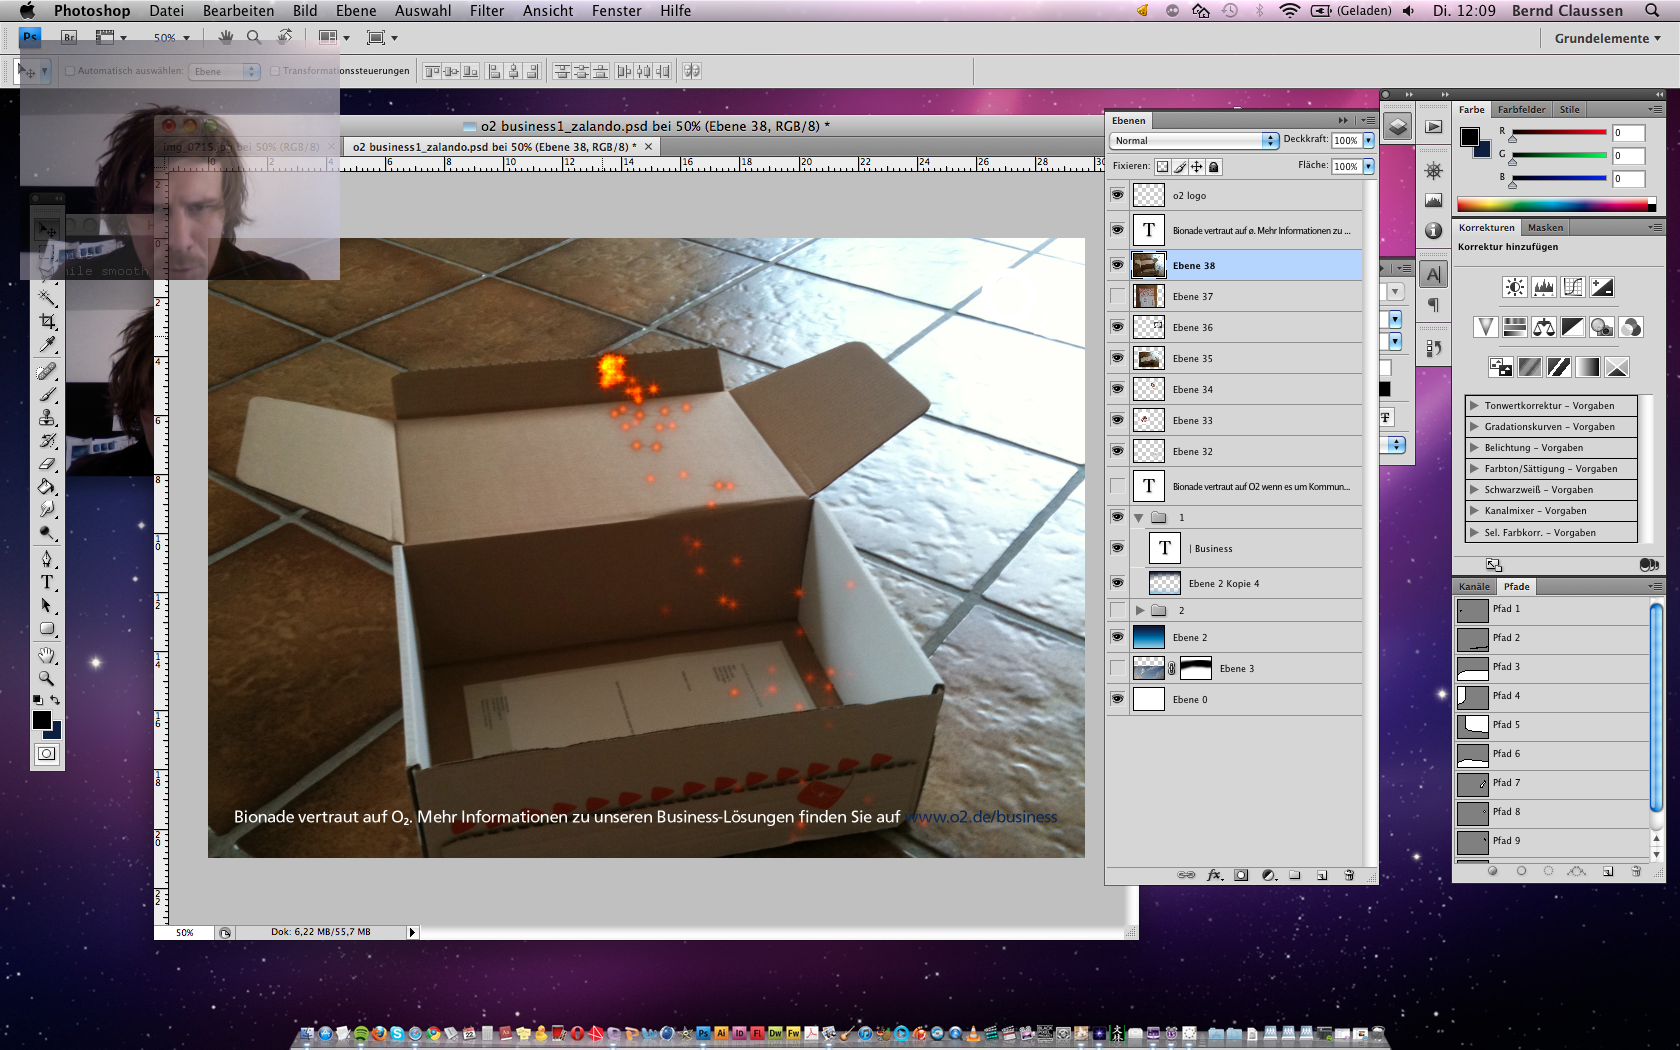
Task: Click the Delete layer trash icon
Action: pos(1349,875)
